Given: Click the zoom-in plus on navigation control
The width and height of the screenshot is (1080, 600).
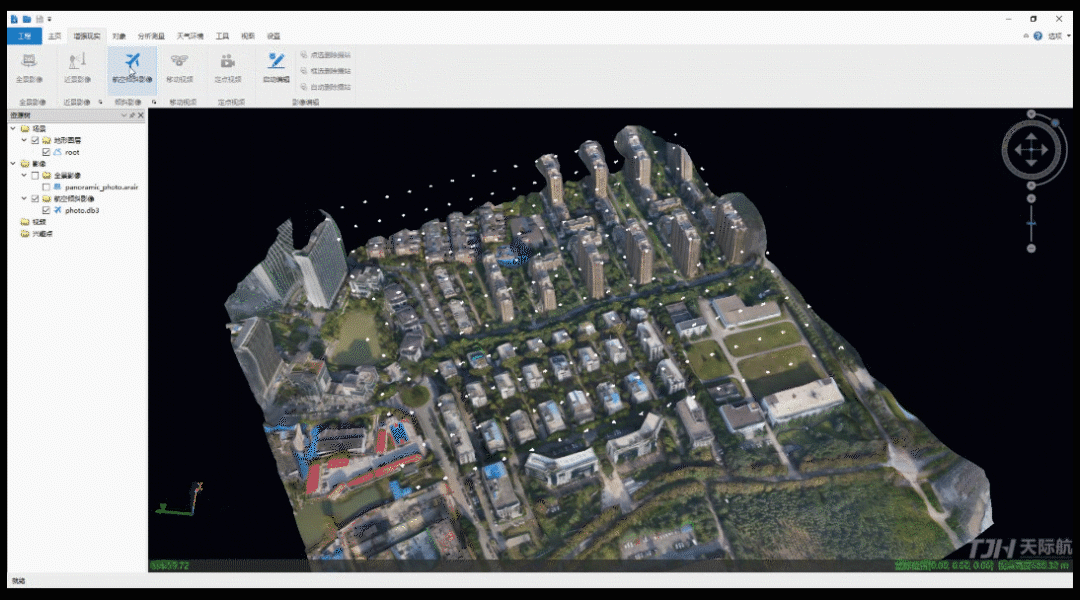Looking at the screenshot, I should tap(1031, 199).
